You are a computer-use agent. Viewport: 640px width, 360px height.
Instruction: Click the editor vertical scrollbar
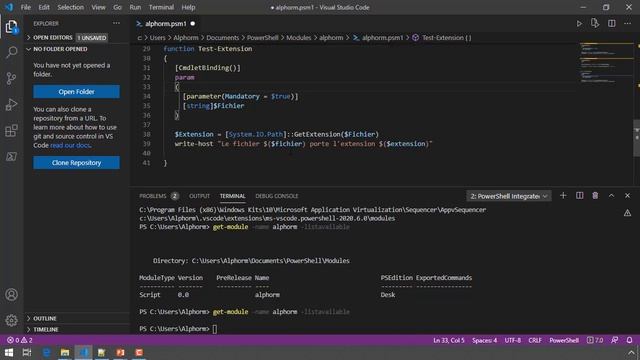(x=636, y=138)
